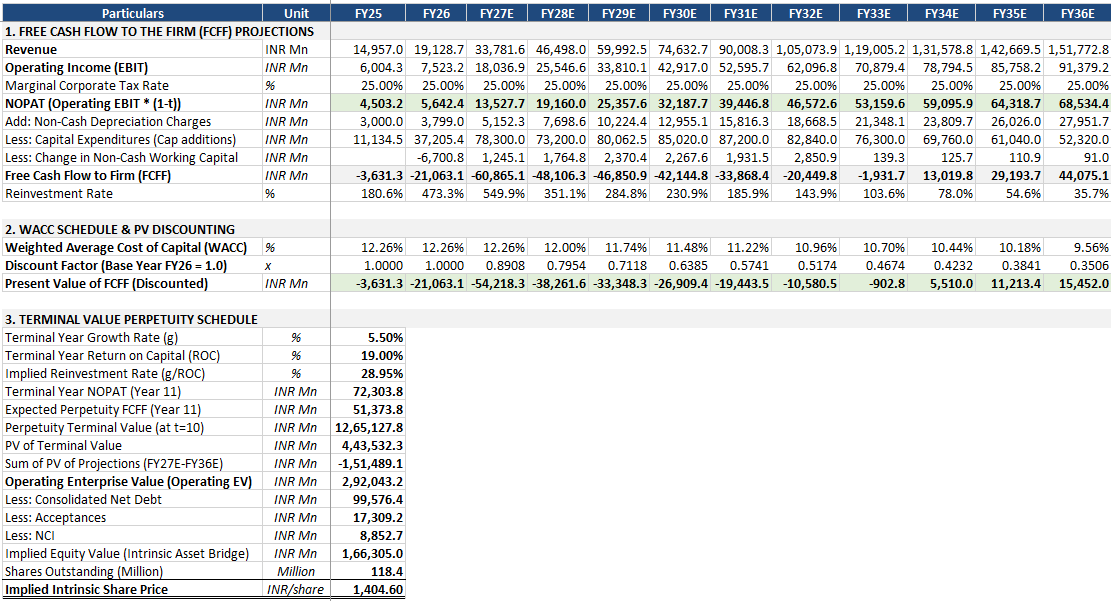Click 'PV of Terminal Value' label
Viewport: 1111px width, 601px height.
[64, 446]
